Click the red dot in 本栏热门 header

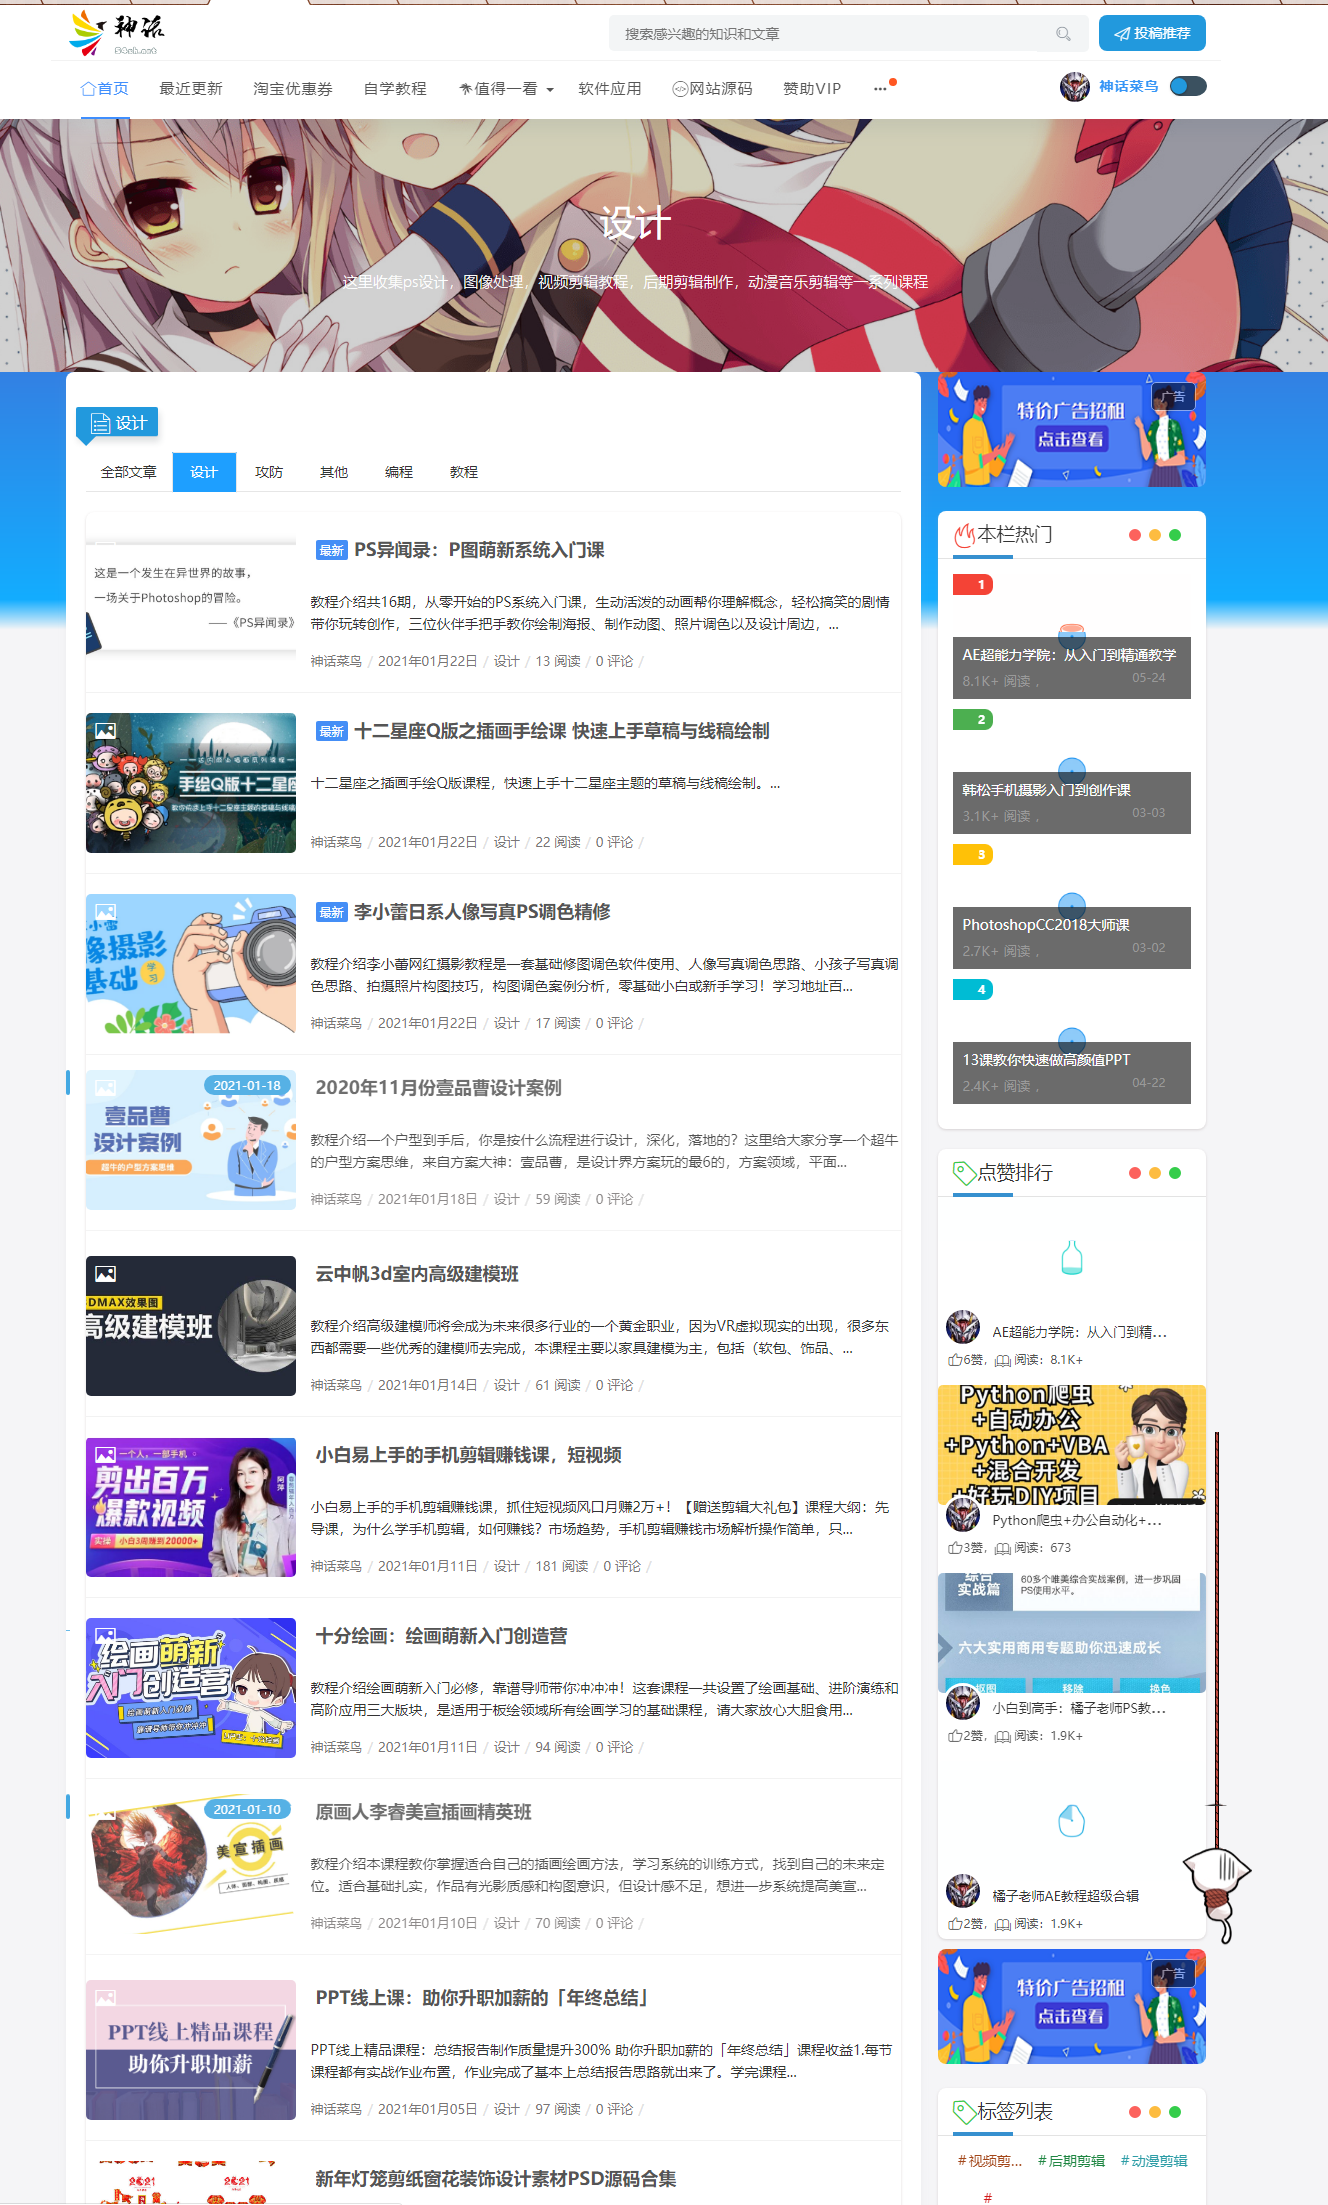[1135, 535]
